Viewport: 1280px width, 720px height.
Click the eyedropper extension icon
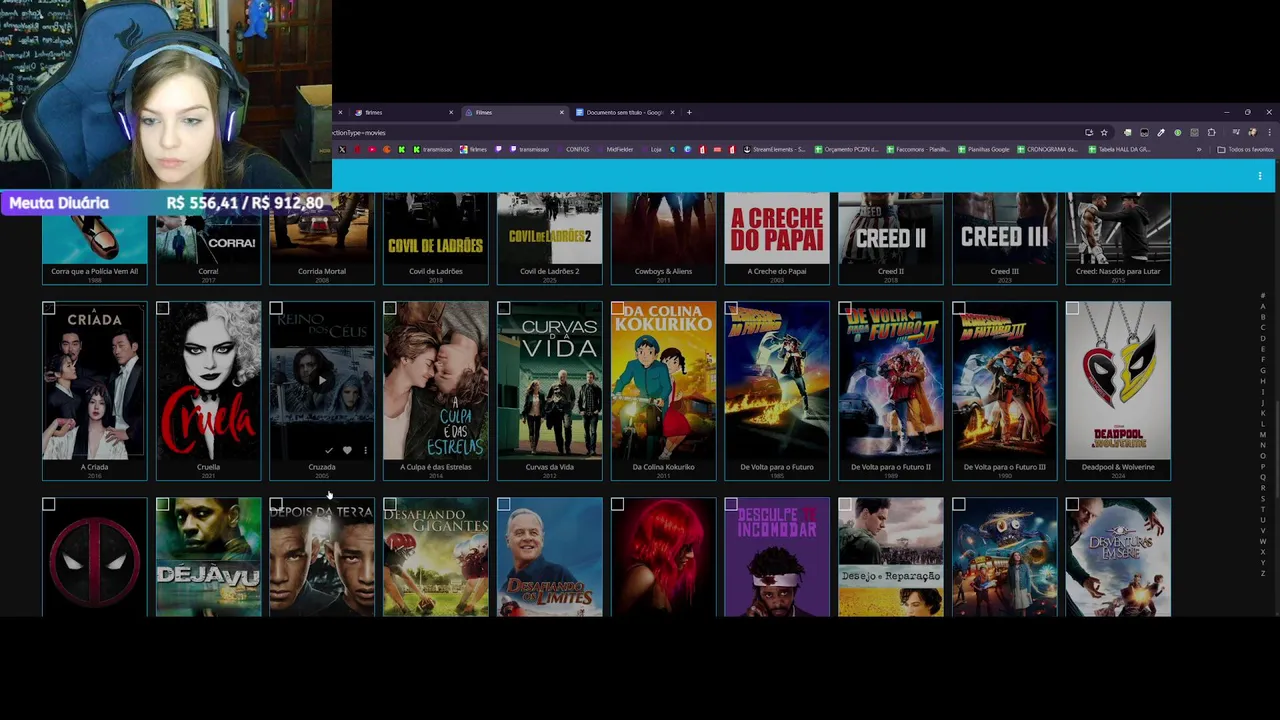(1161, 132)
